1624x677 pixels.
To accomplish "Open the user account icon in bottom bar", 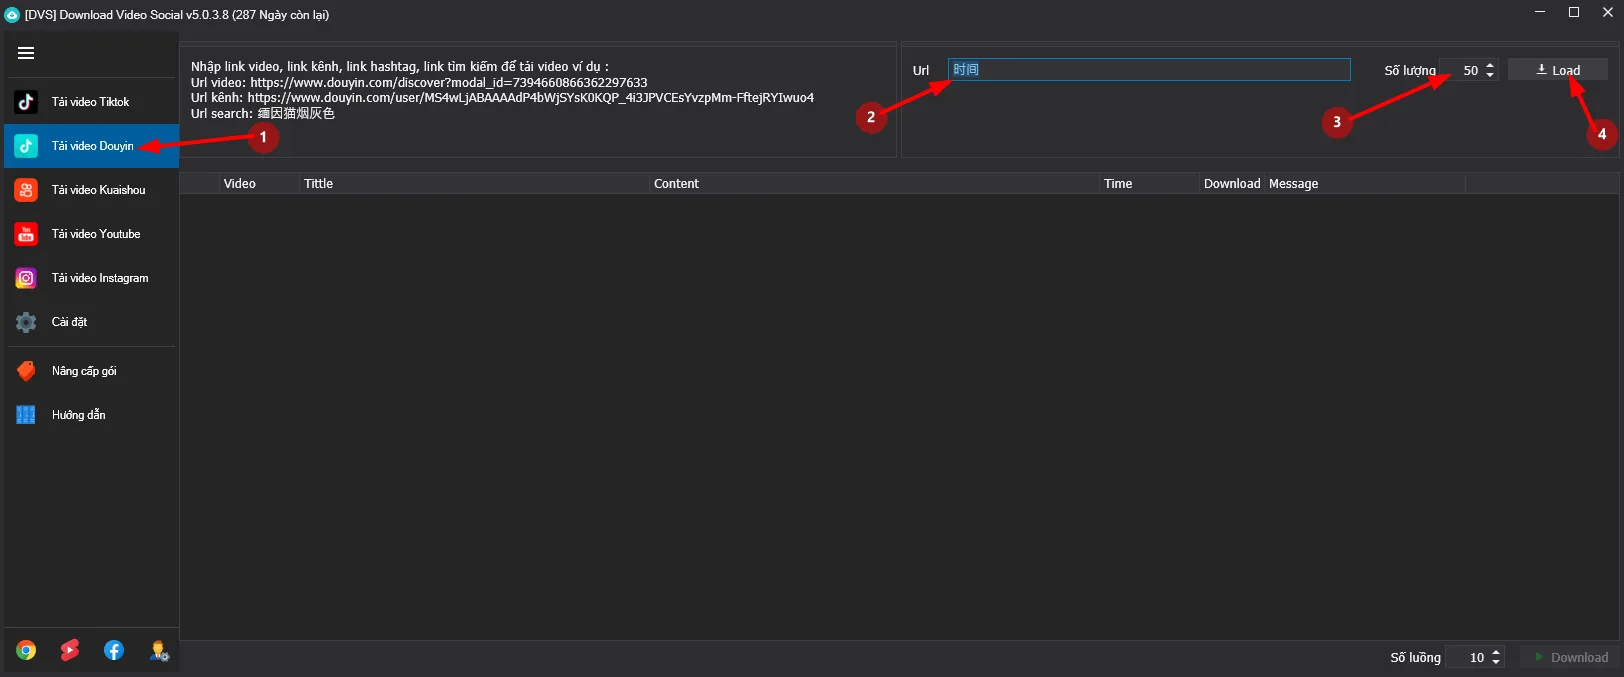I will point(159,651).
